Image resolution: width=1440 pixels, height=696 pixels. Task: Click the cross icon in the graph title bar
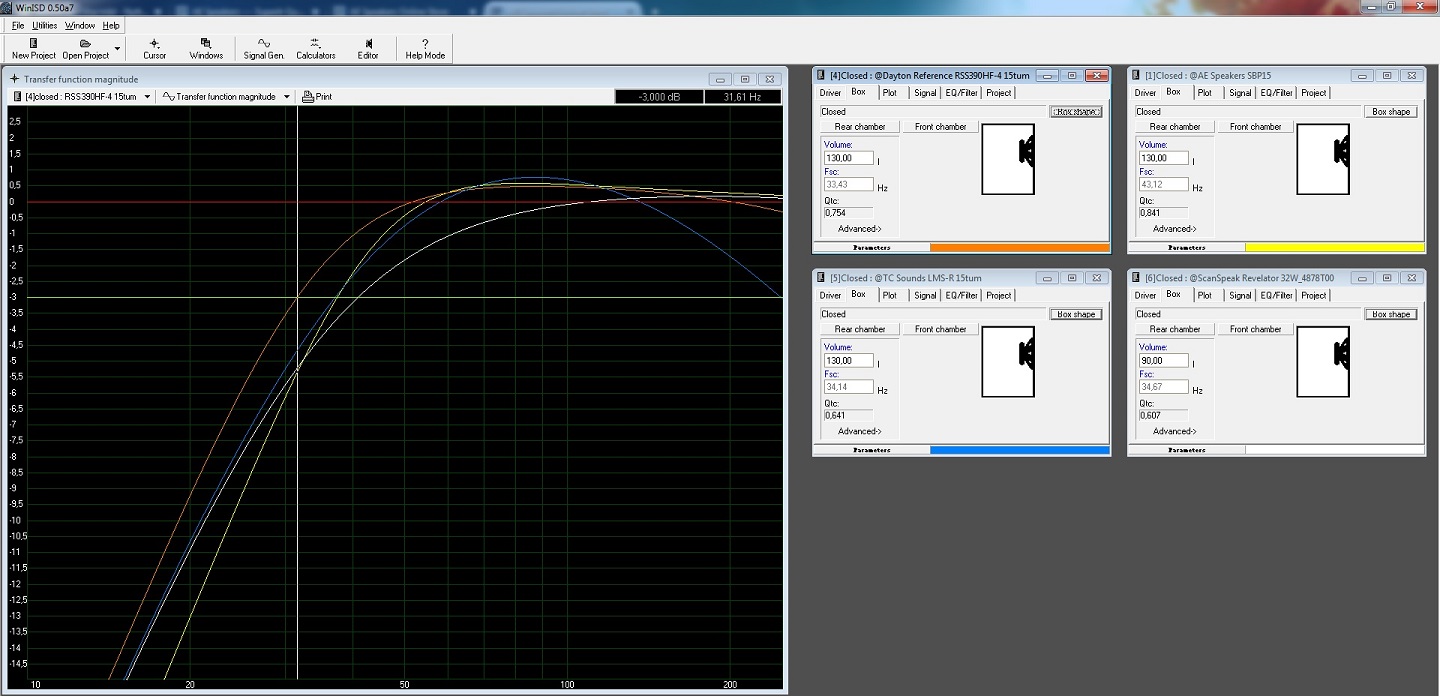[15, 79]
